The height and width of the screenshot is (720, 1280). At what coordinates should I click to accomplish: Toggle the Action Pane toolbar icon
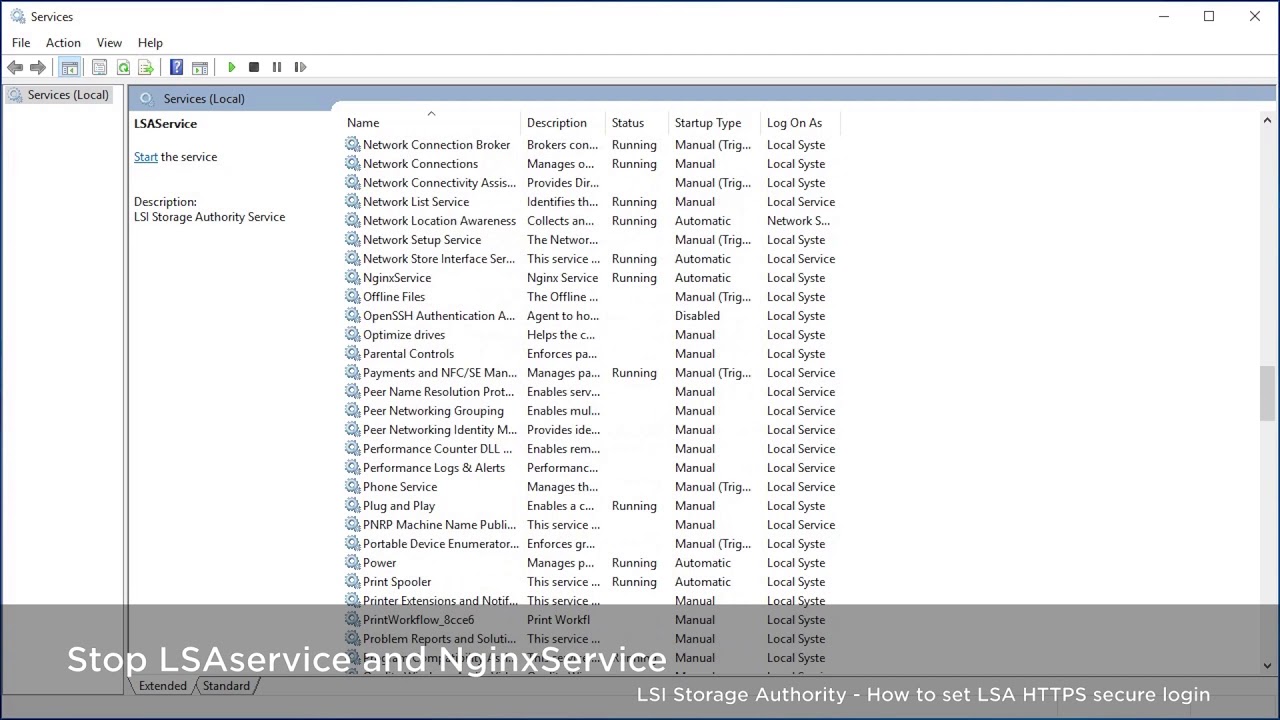point(200,67)
